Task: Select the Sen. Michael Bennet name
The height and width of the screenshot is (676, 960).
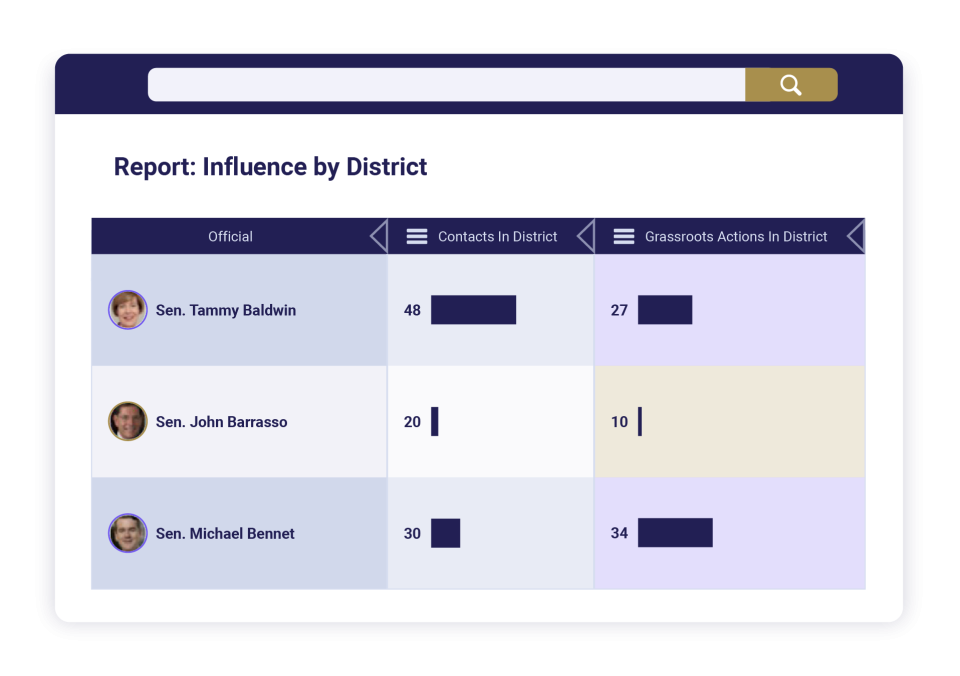Action: (225, 533)
